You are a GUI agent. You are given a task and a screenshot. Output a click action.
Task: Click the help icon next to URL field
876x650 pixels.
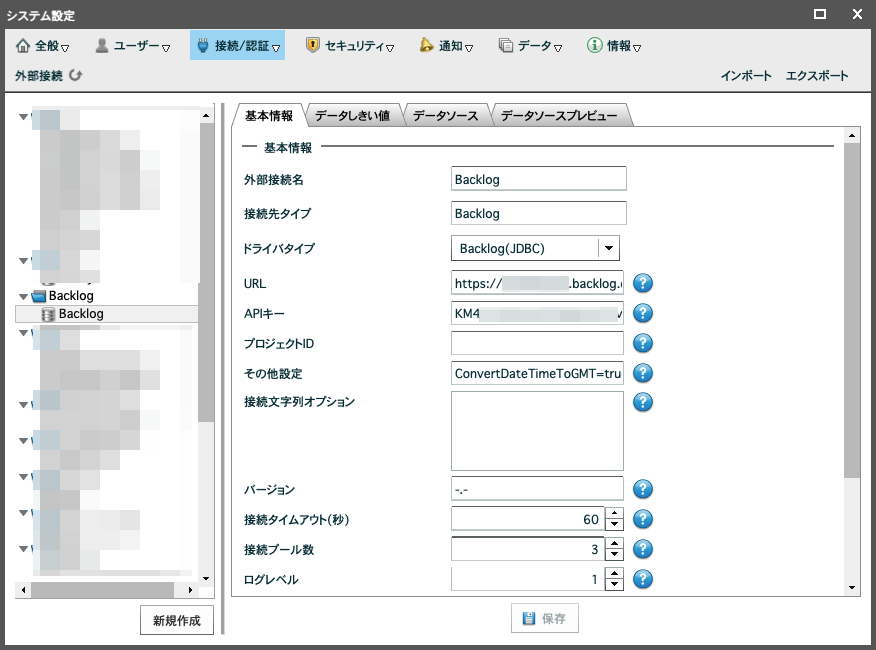pos(643,283)
